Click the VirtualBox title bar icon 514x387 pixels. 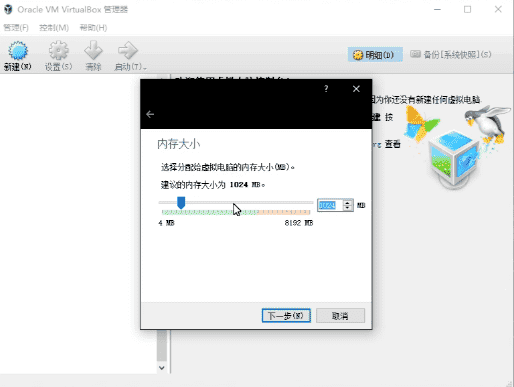pos(8,9)
